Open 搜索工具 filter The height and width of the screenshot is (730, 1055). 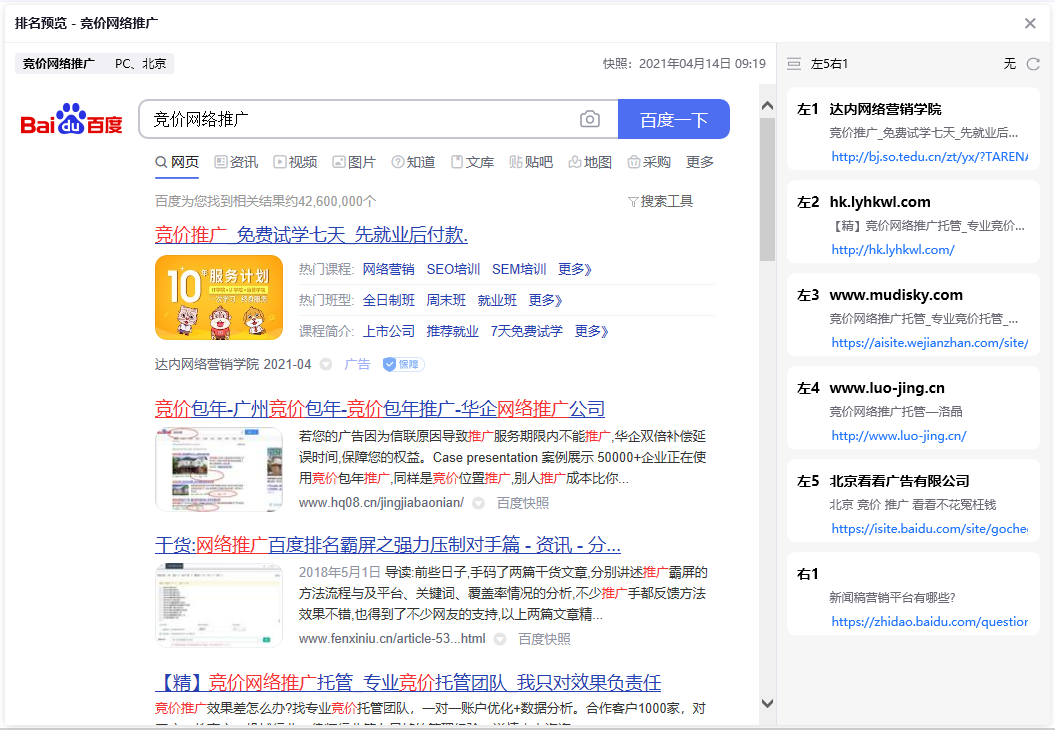[x=660, y=201]
